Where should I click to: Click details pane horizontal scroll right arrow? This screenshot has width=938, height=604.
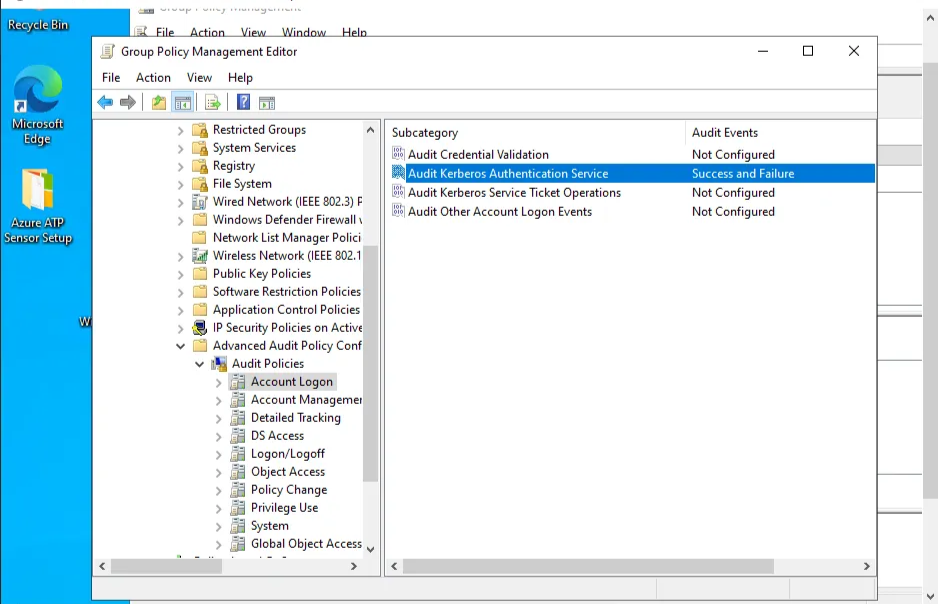tap(866, 566)
